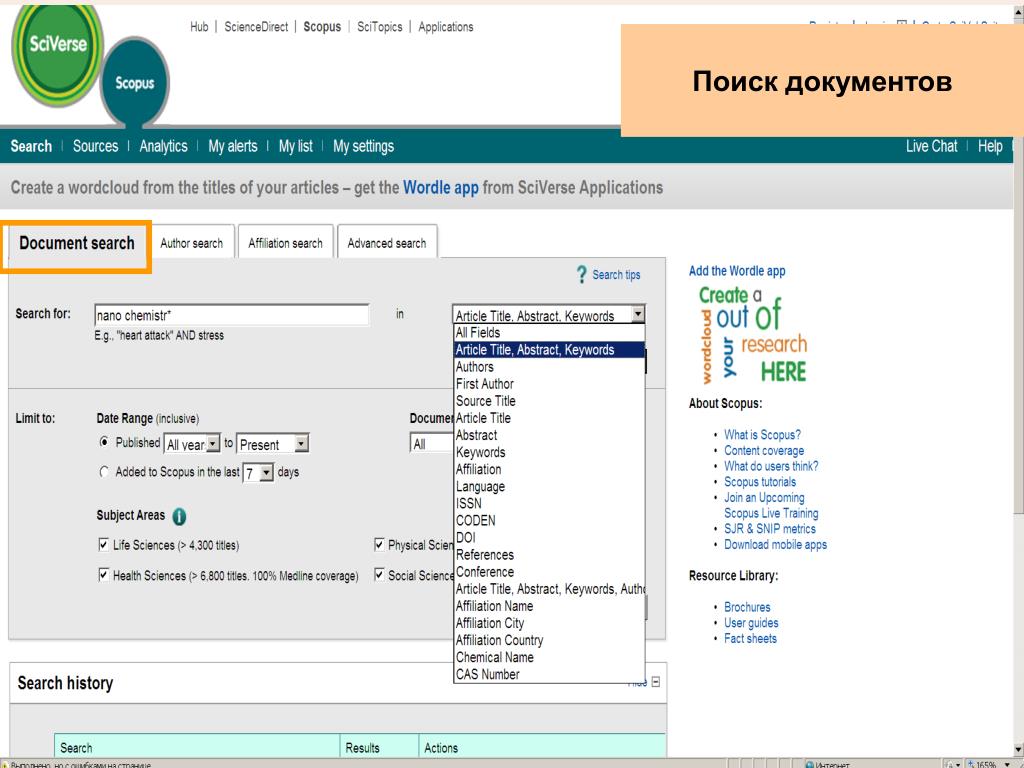Open the Subject Areas info icon

pos(179,517)
